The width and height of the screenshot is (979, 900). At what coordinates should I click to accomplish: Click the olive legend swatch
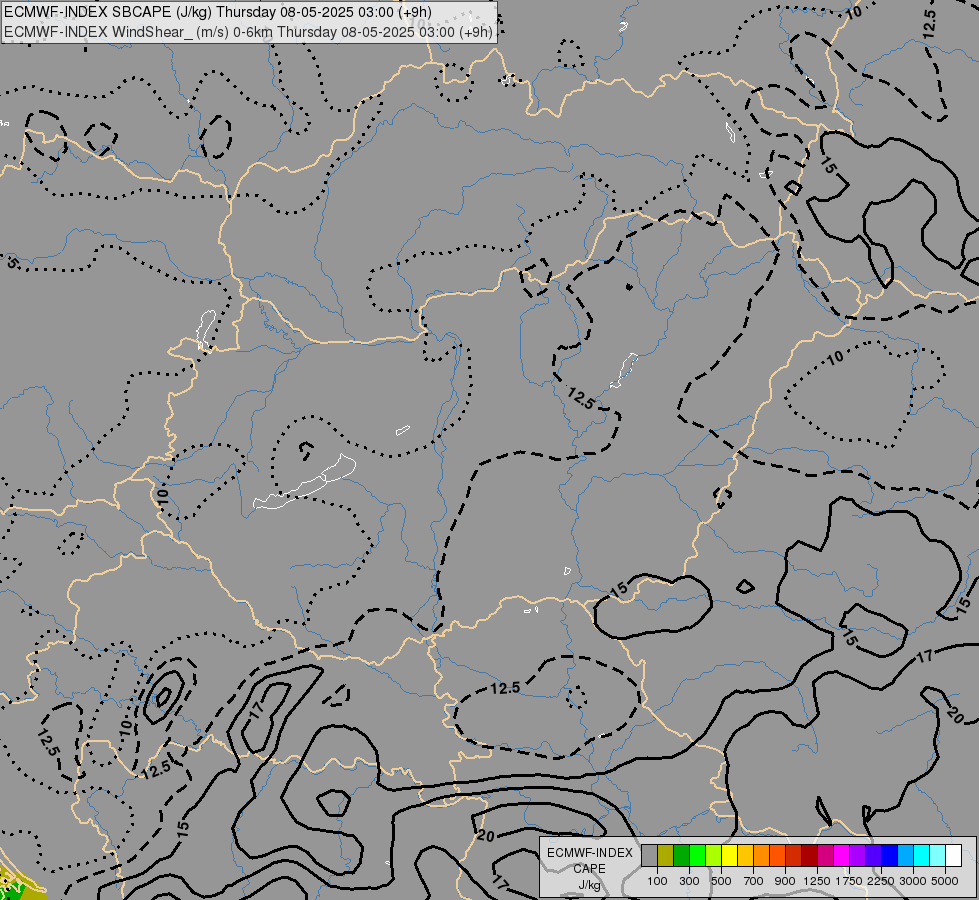(666, 856)
